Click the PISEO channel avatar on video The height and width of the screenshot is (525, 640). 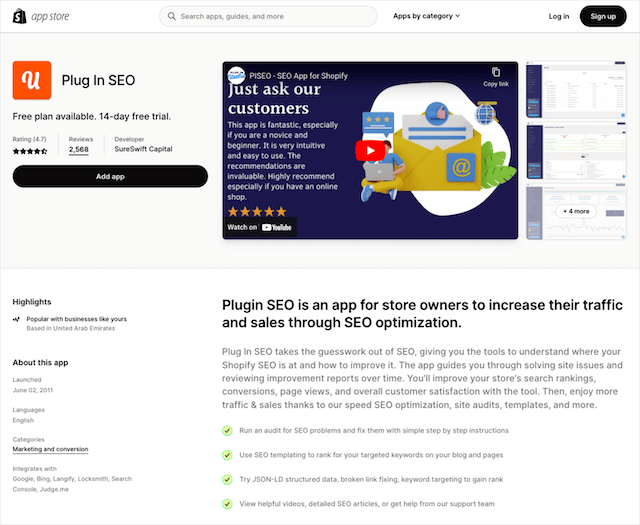236,76
